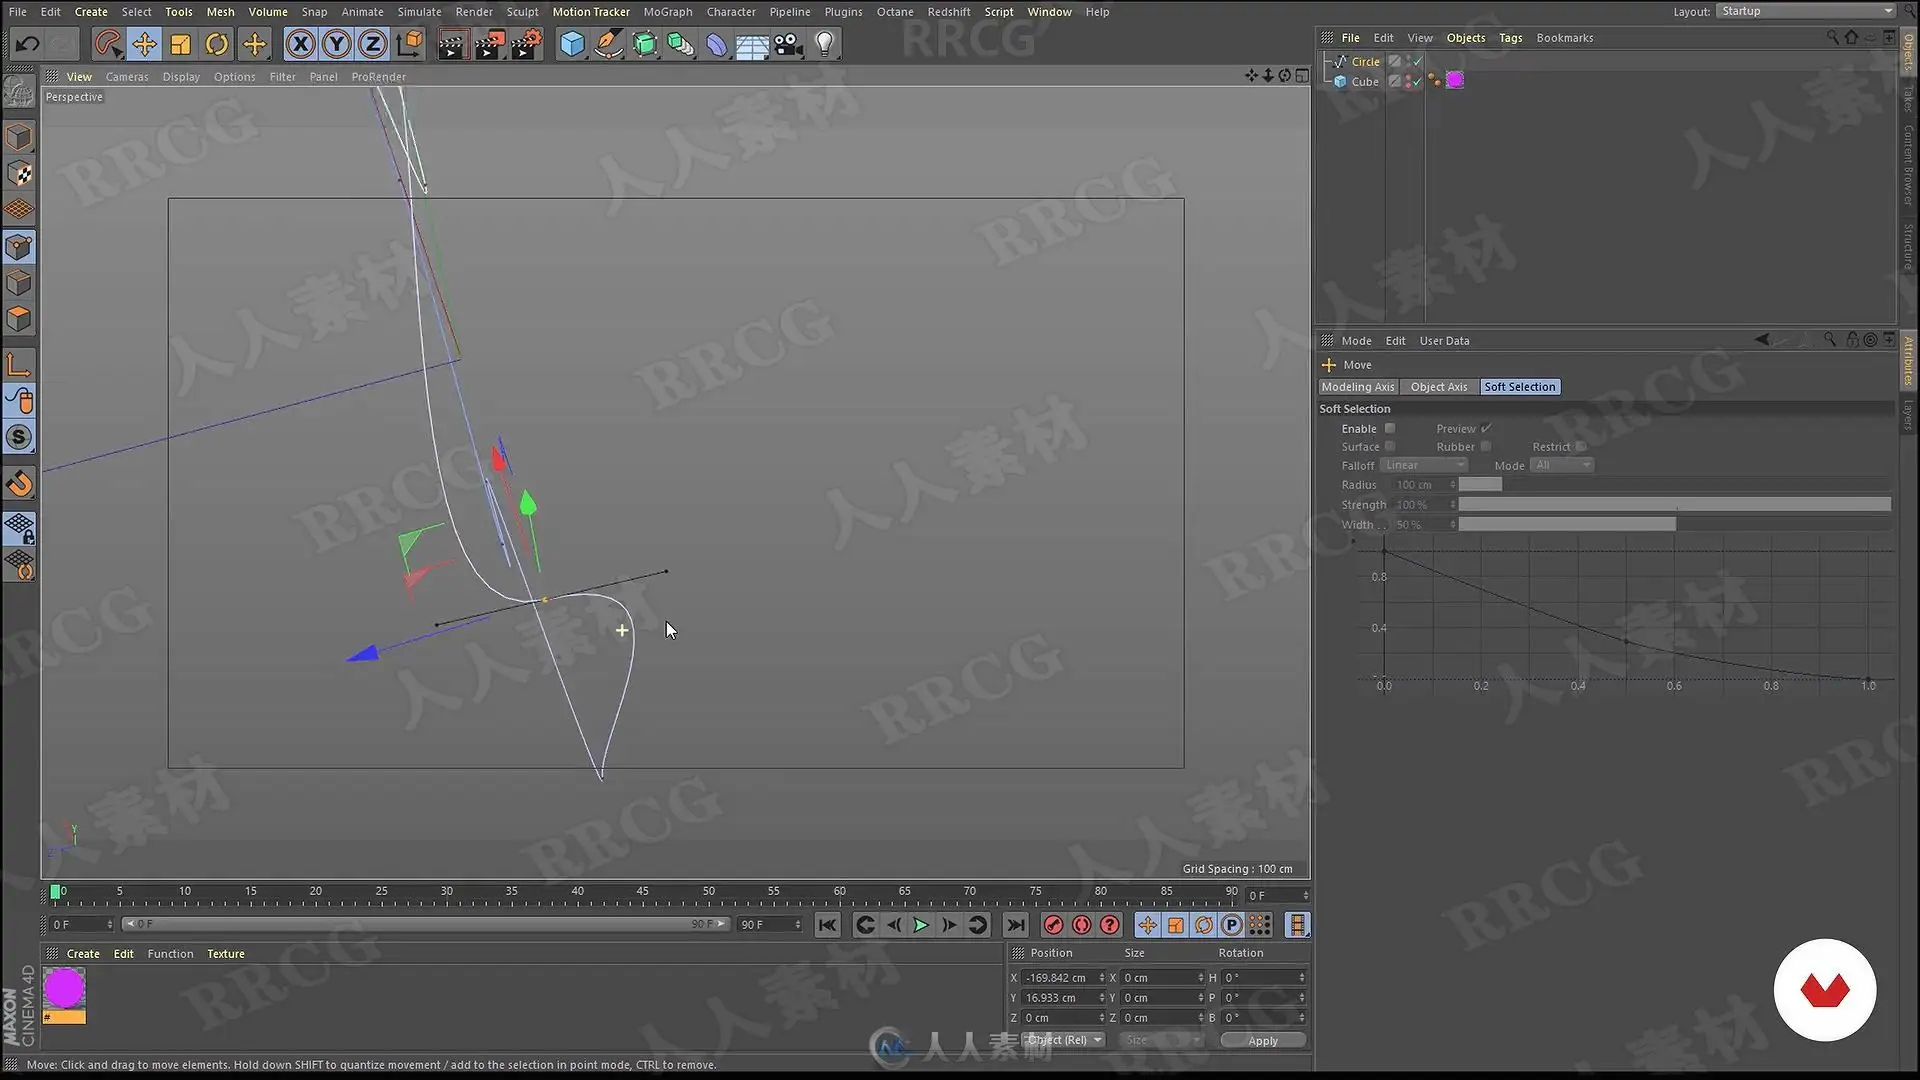The width and height of the screenshot is (1920, 1080).
Task: Toggle the Rubber checkbox
Action: pos(1485,447)
